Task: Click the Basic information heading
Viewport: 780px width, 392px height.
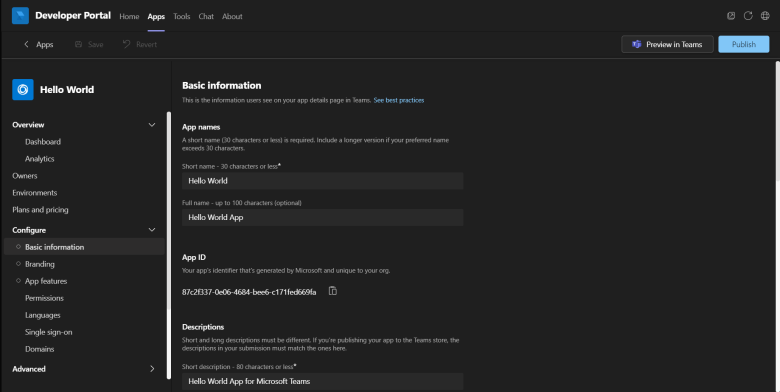Action: coord(221,86)
